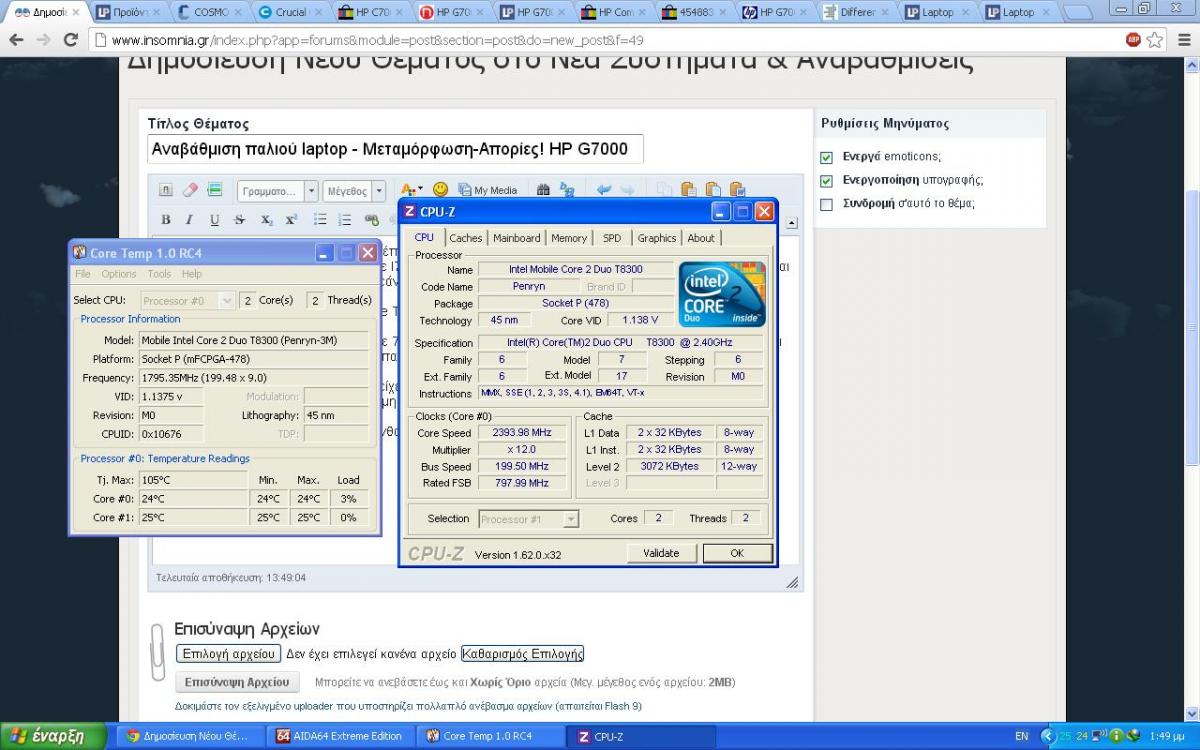1200x750 pixels.
Task: Open the Help menu in Core Temp
Action: (x=192, y=274)
